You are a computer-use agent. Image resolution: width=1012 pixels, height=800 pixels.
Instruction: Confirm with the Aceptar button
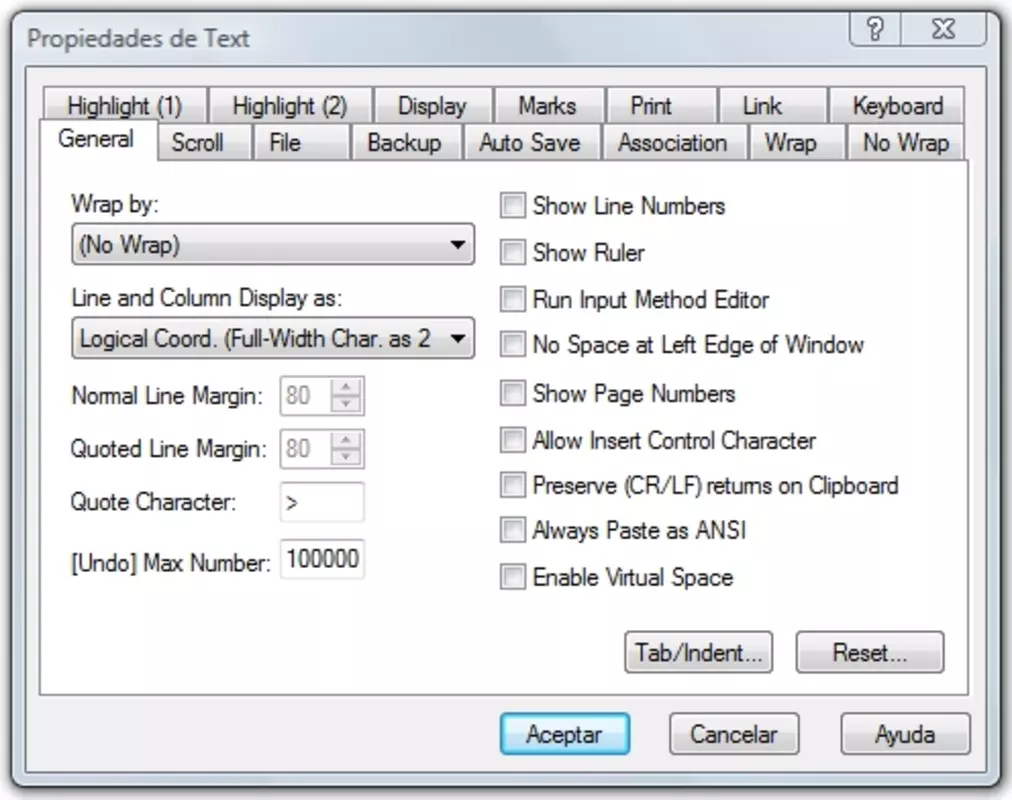pos(565,734)
